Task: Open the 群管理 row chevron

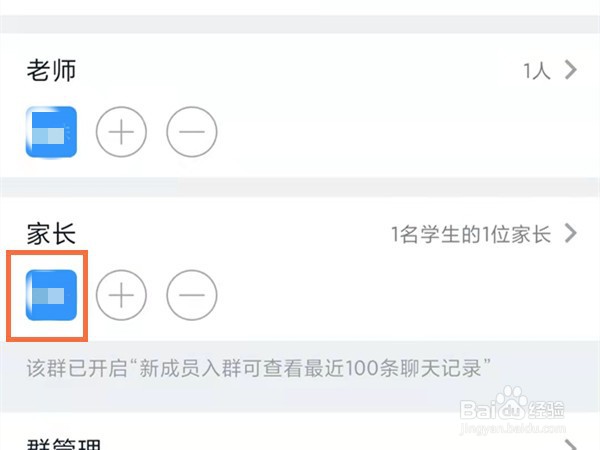Action: (571, 445)
